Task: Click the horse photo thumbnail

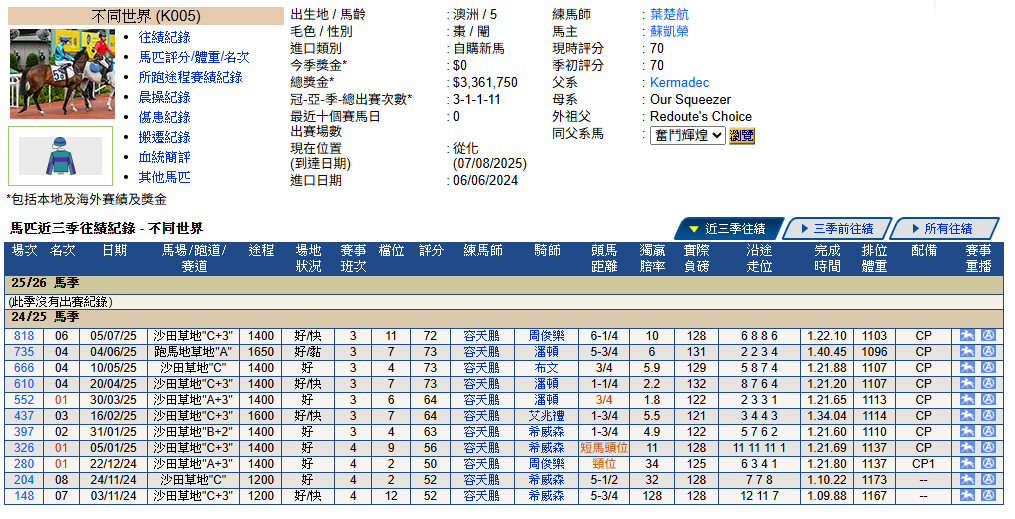Action: click(x=62, y=74)
